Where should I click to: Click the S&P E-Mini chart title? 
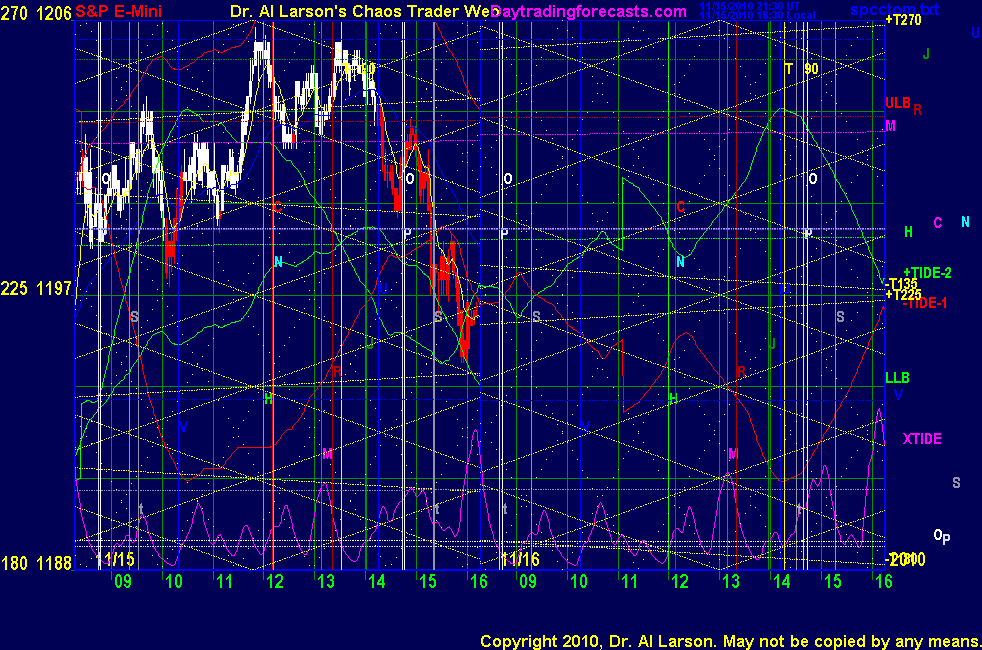[x=118, y=11]
